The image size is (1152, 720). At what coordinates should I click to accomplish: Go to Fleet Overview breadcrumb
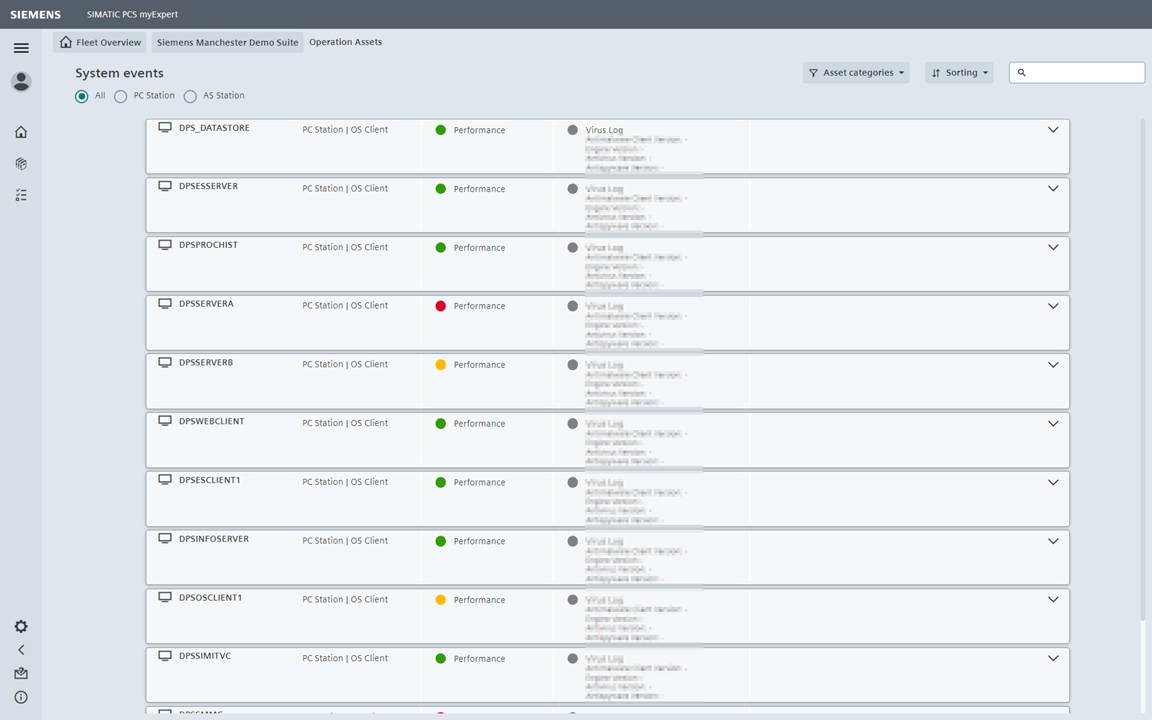tap(100, 42)
